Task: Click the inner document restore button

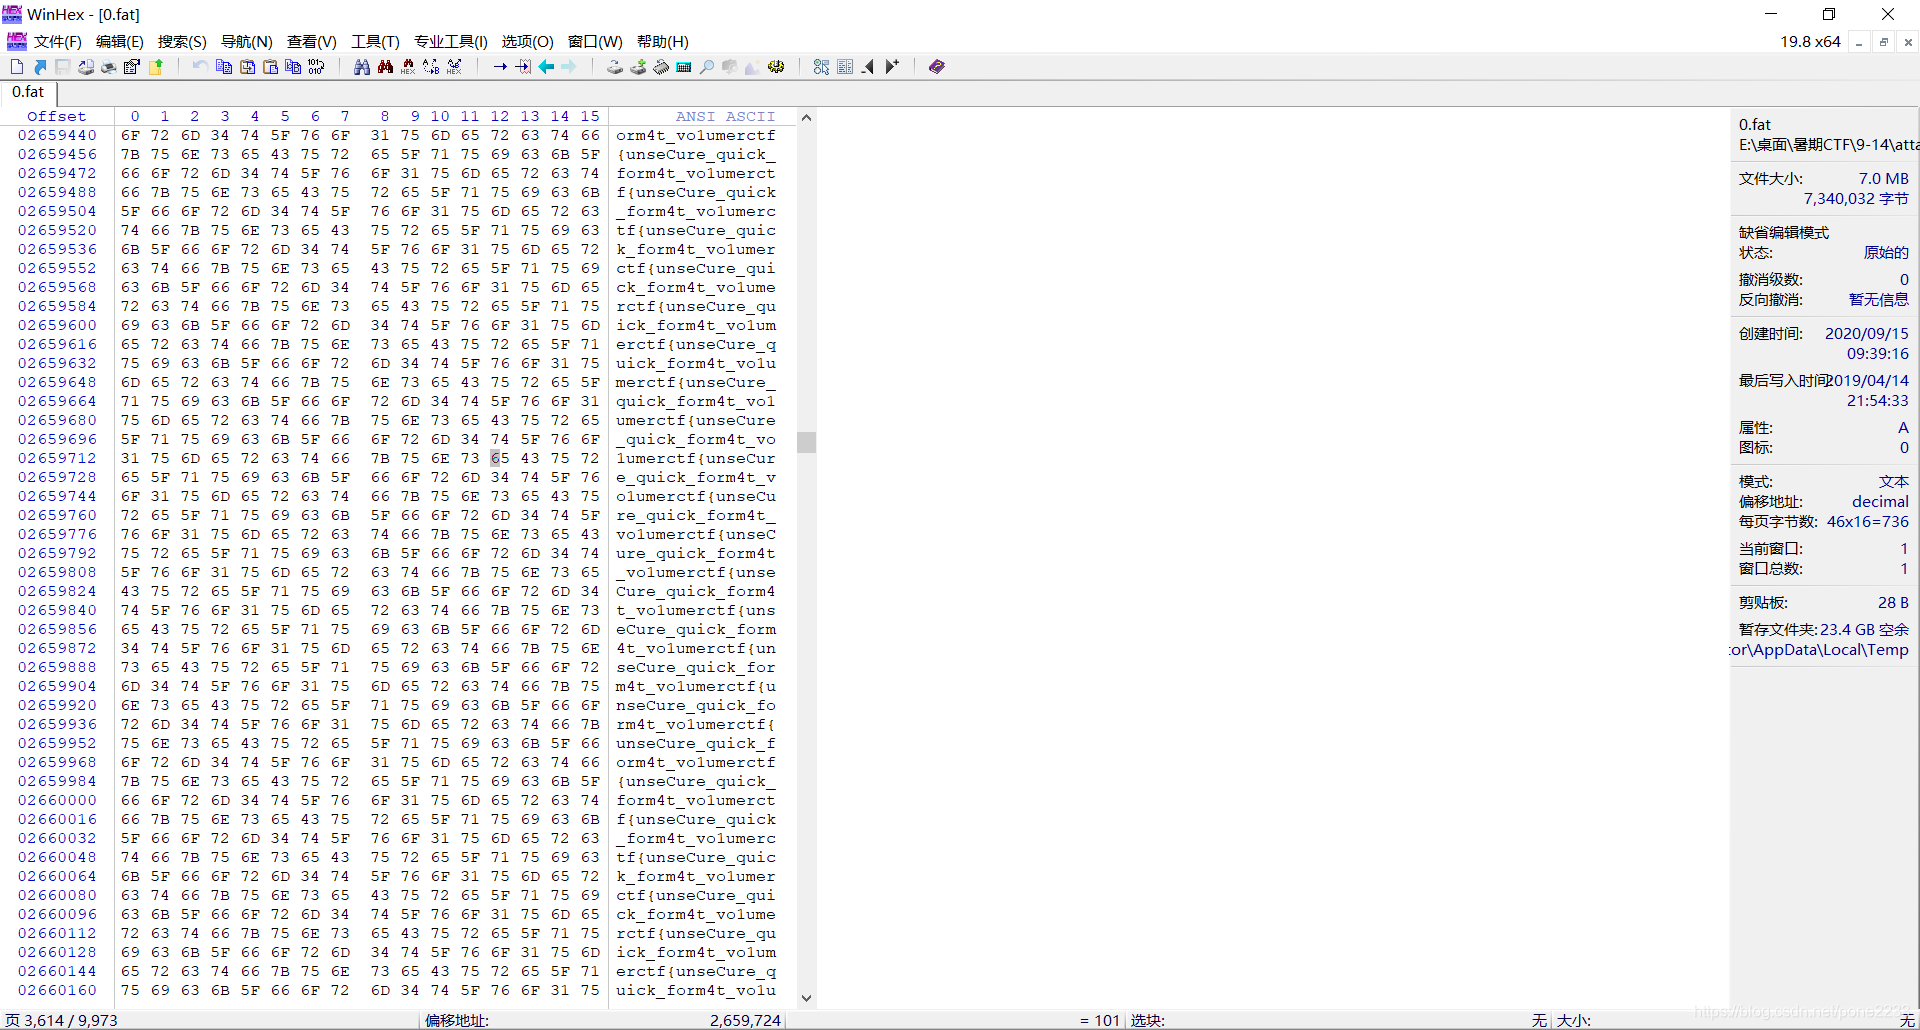Action: point(1884,42)
